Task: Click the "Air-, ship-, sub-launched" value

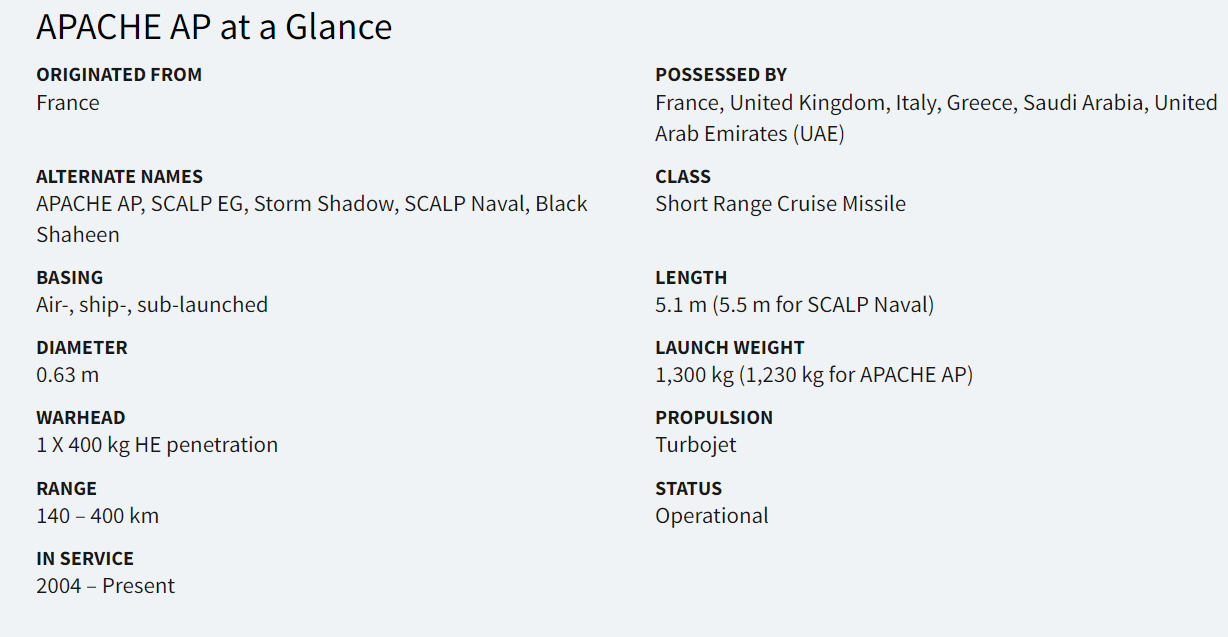Action: click(x=152, y=305)
